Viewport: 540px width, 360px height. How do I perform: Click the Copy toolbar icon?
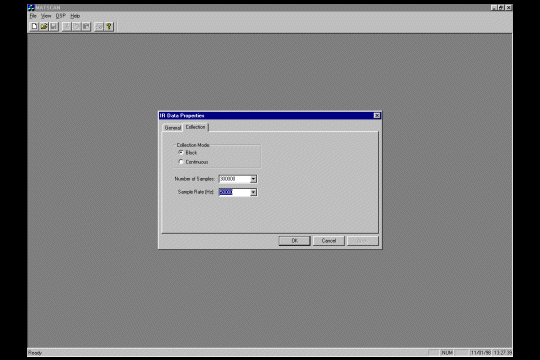pos(76,27)
